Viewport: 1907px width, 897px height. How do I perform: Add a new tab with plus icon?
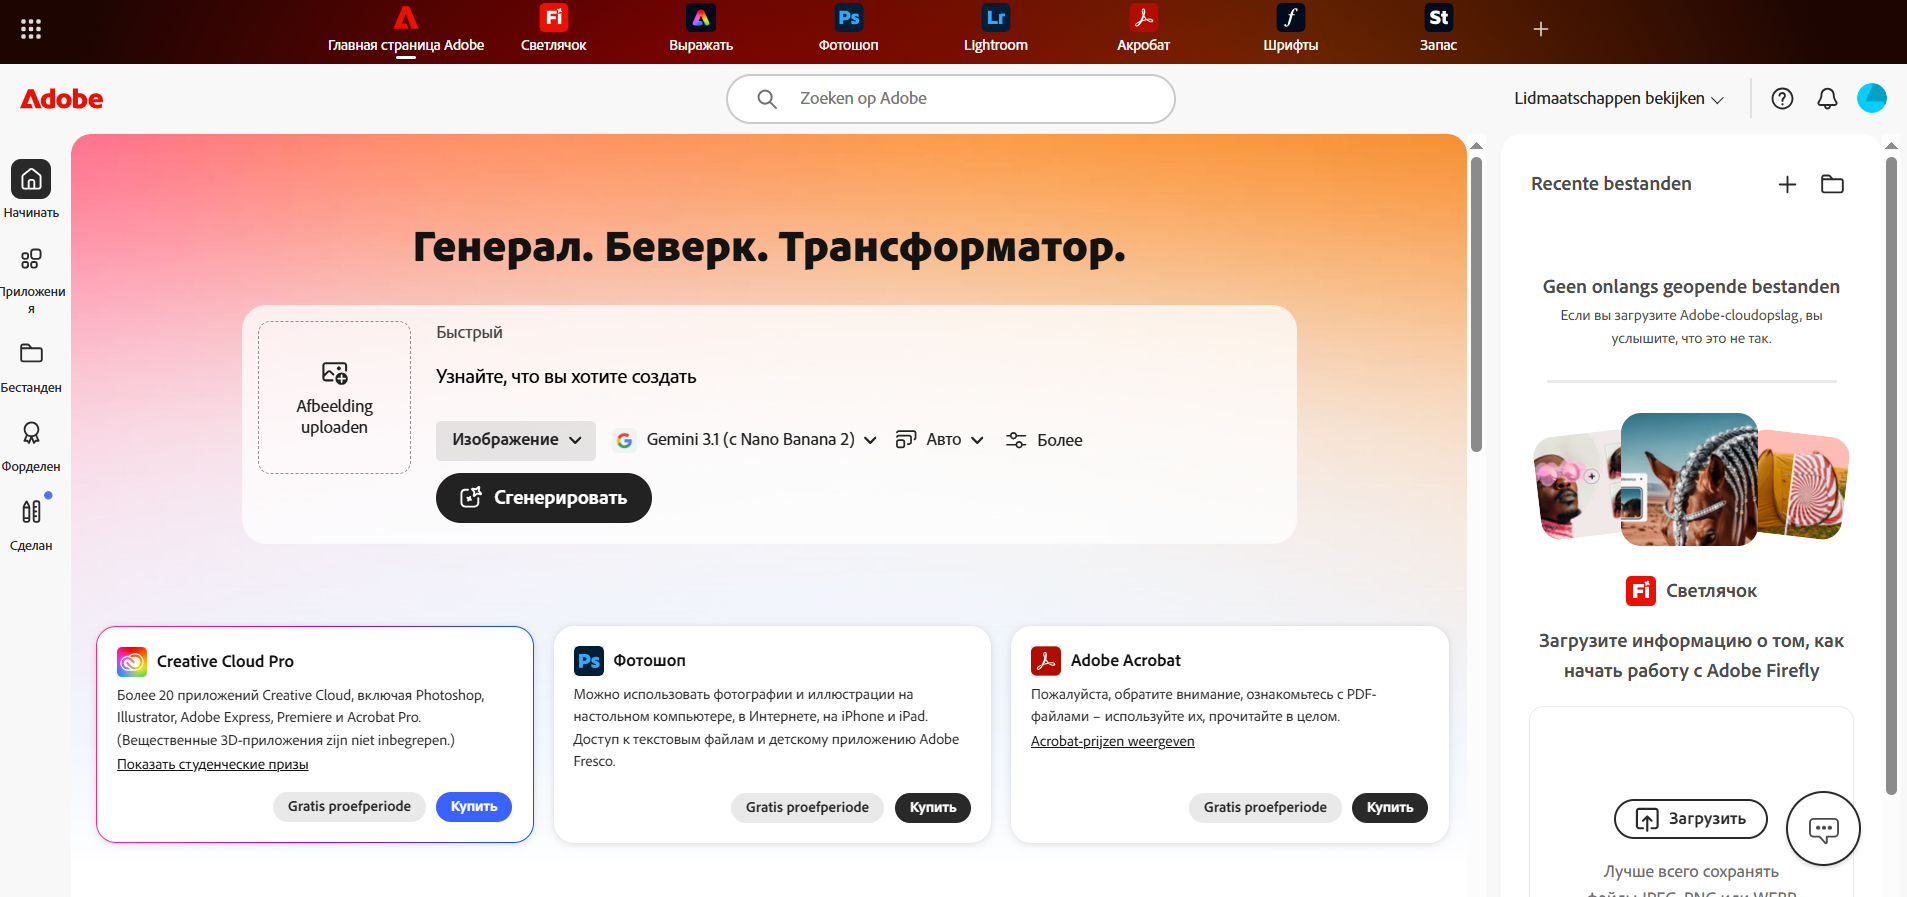(1541, 29)
